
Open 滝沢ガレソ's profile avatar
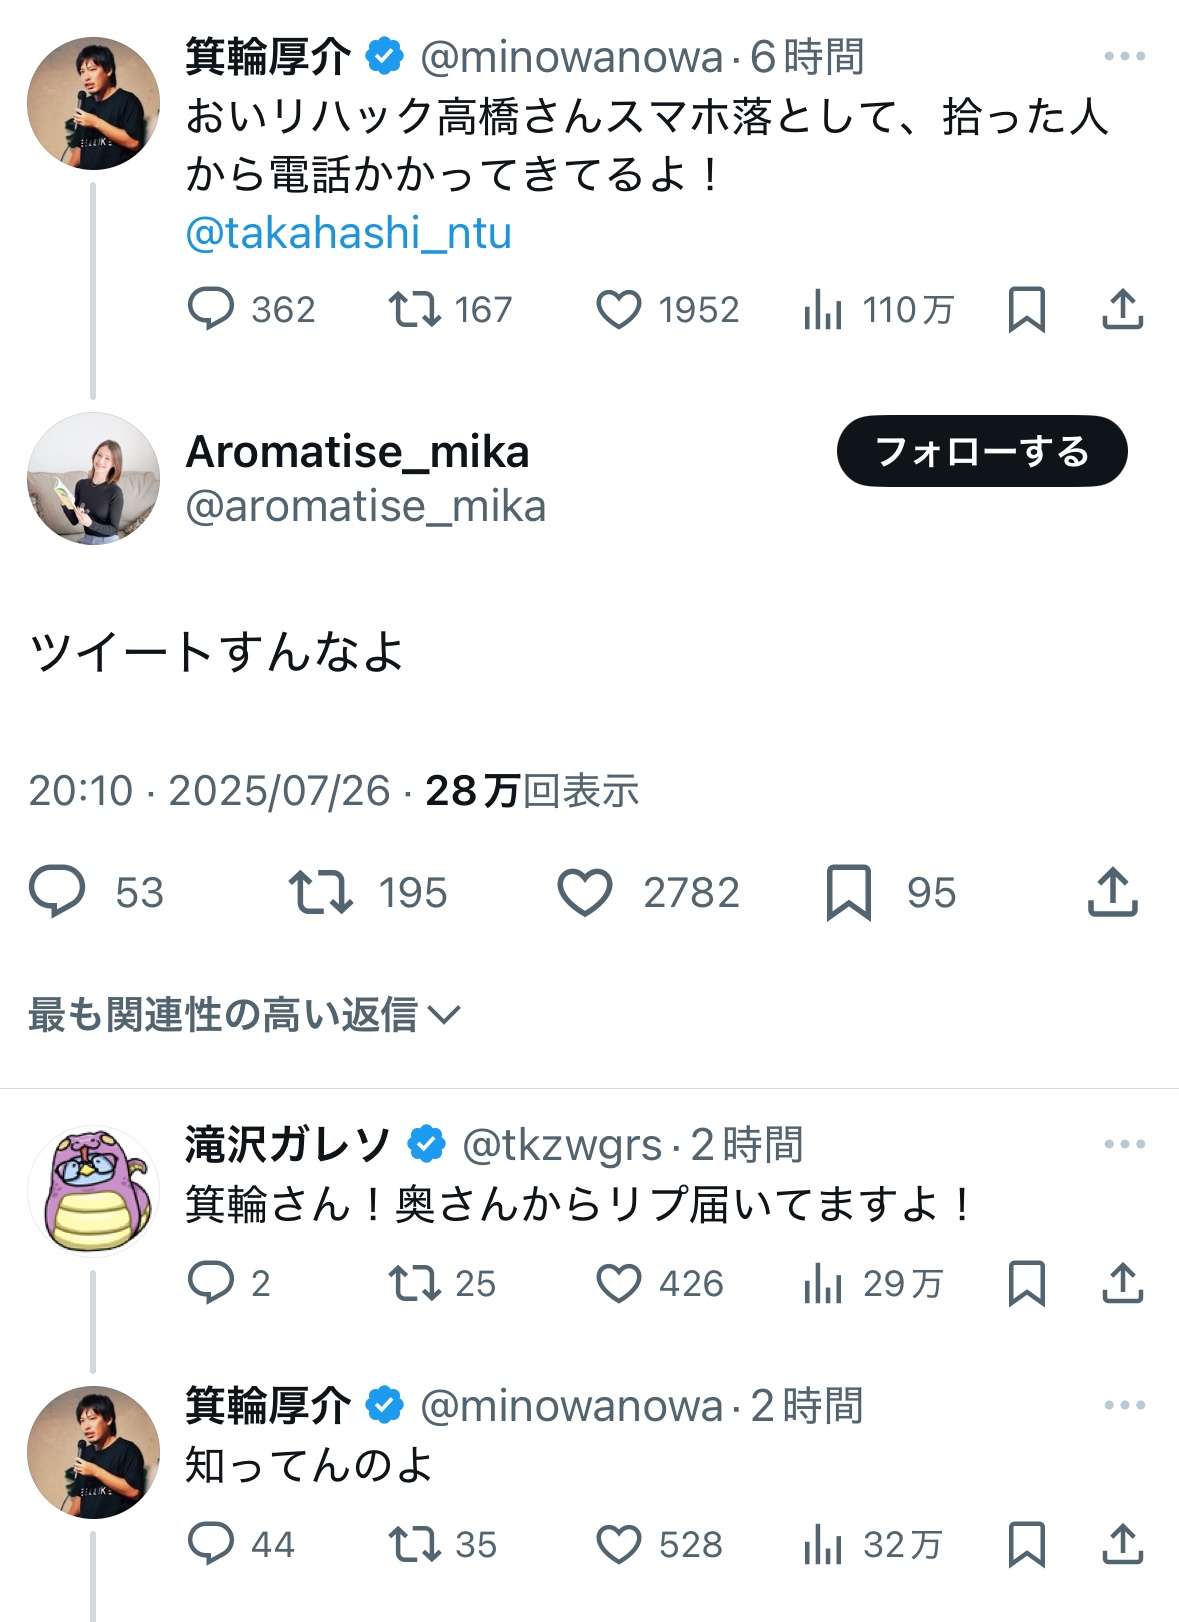pyautogui.click(x=93, y=1190)
